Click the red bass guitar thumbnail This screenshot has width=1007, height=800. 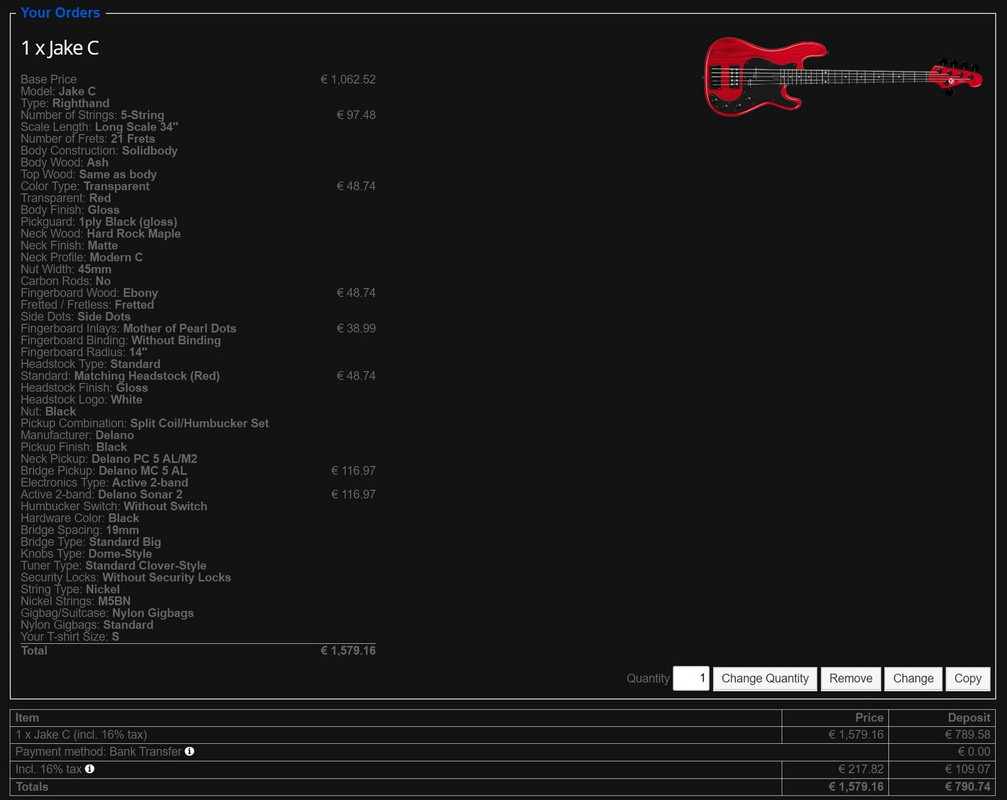pyautogui.click(x=842, y=77)
